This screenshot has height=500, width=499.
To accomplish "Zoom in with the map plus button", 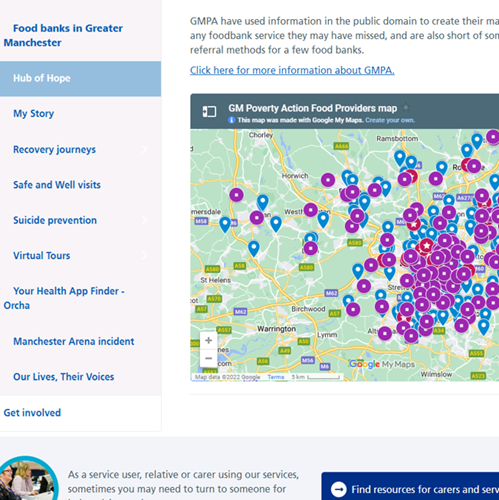I will [209, 340].
